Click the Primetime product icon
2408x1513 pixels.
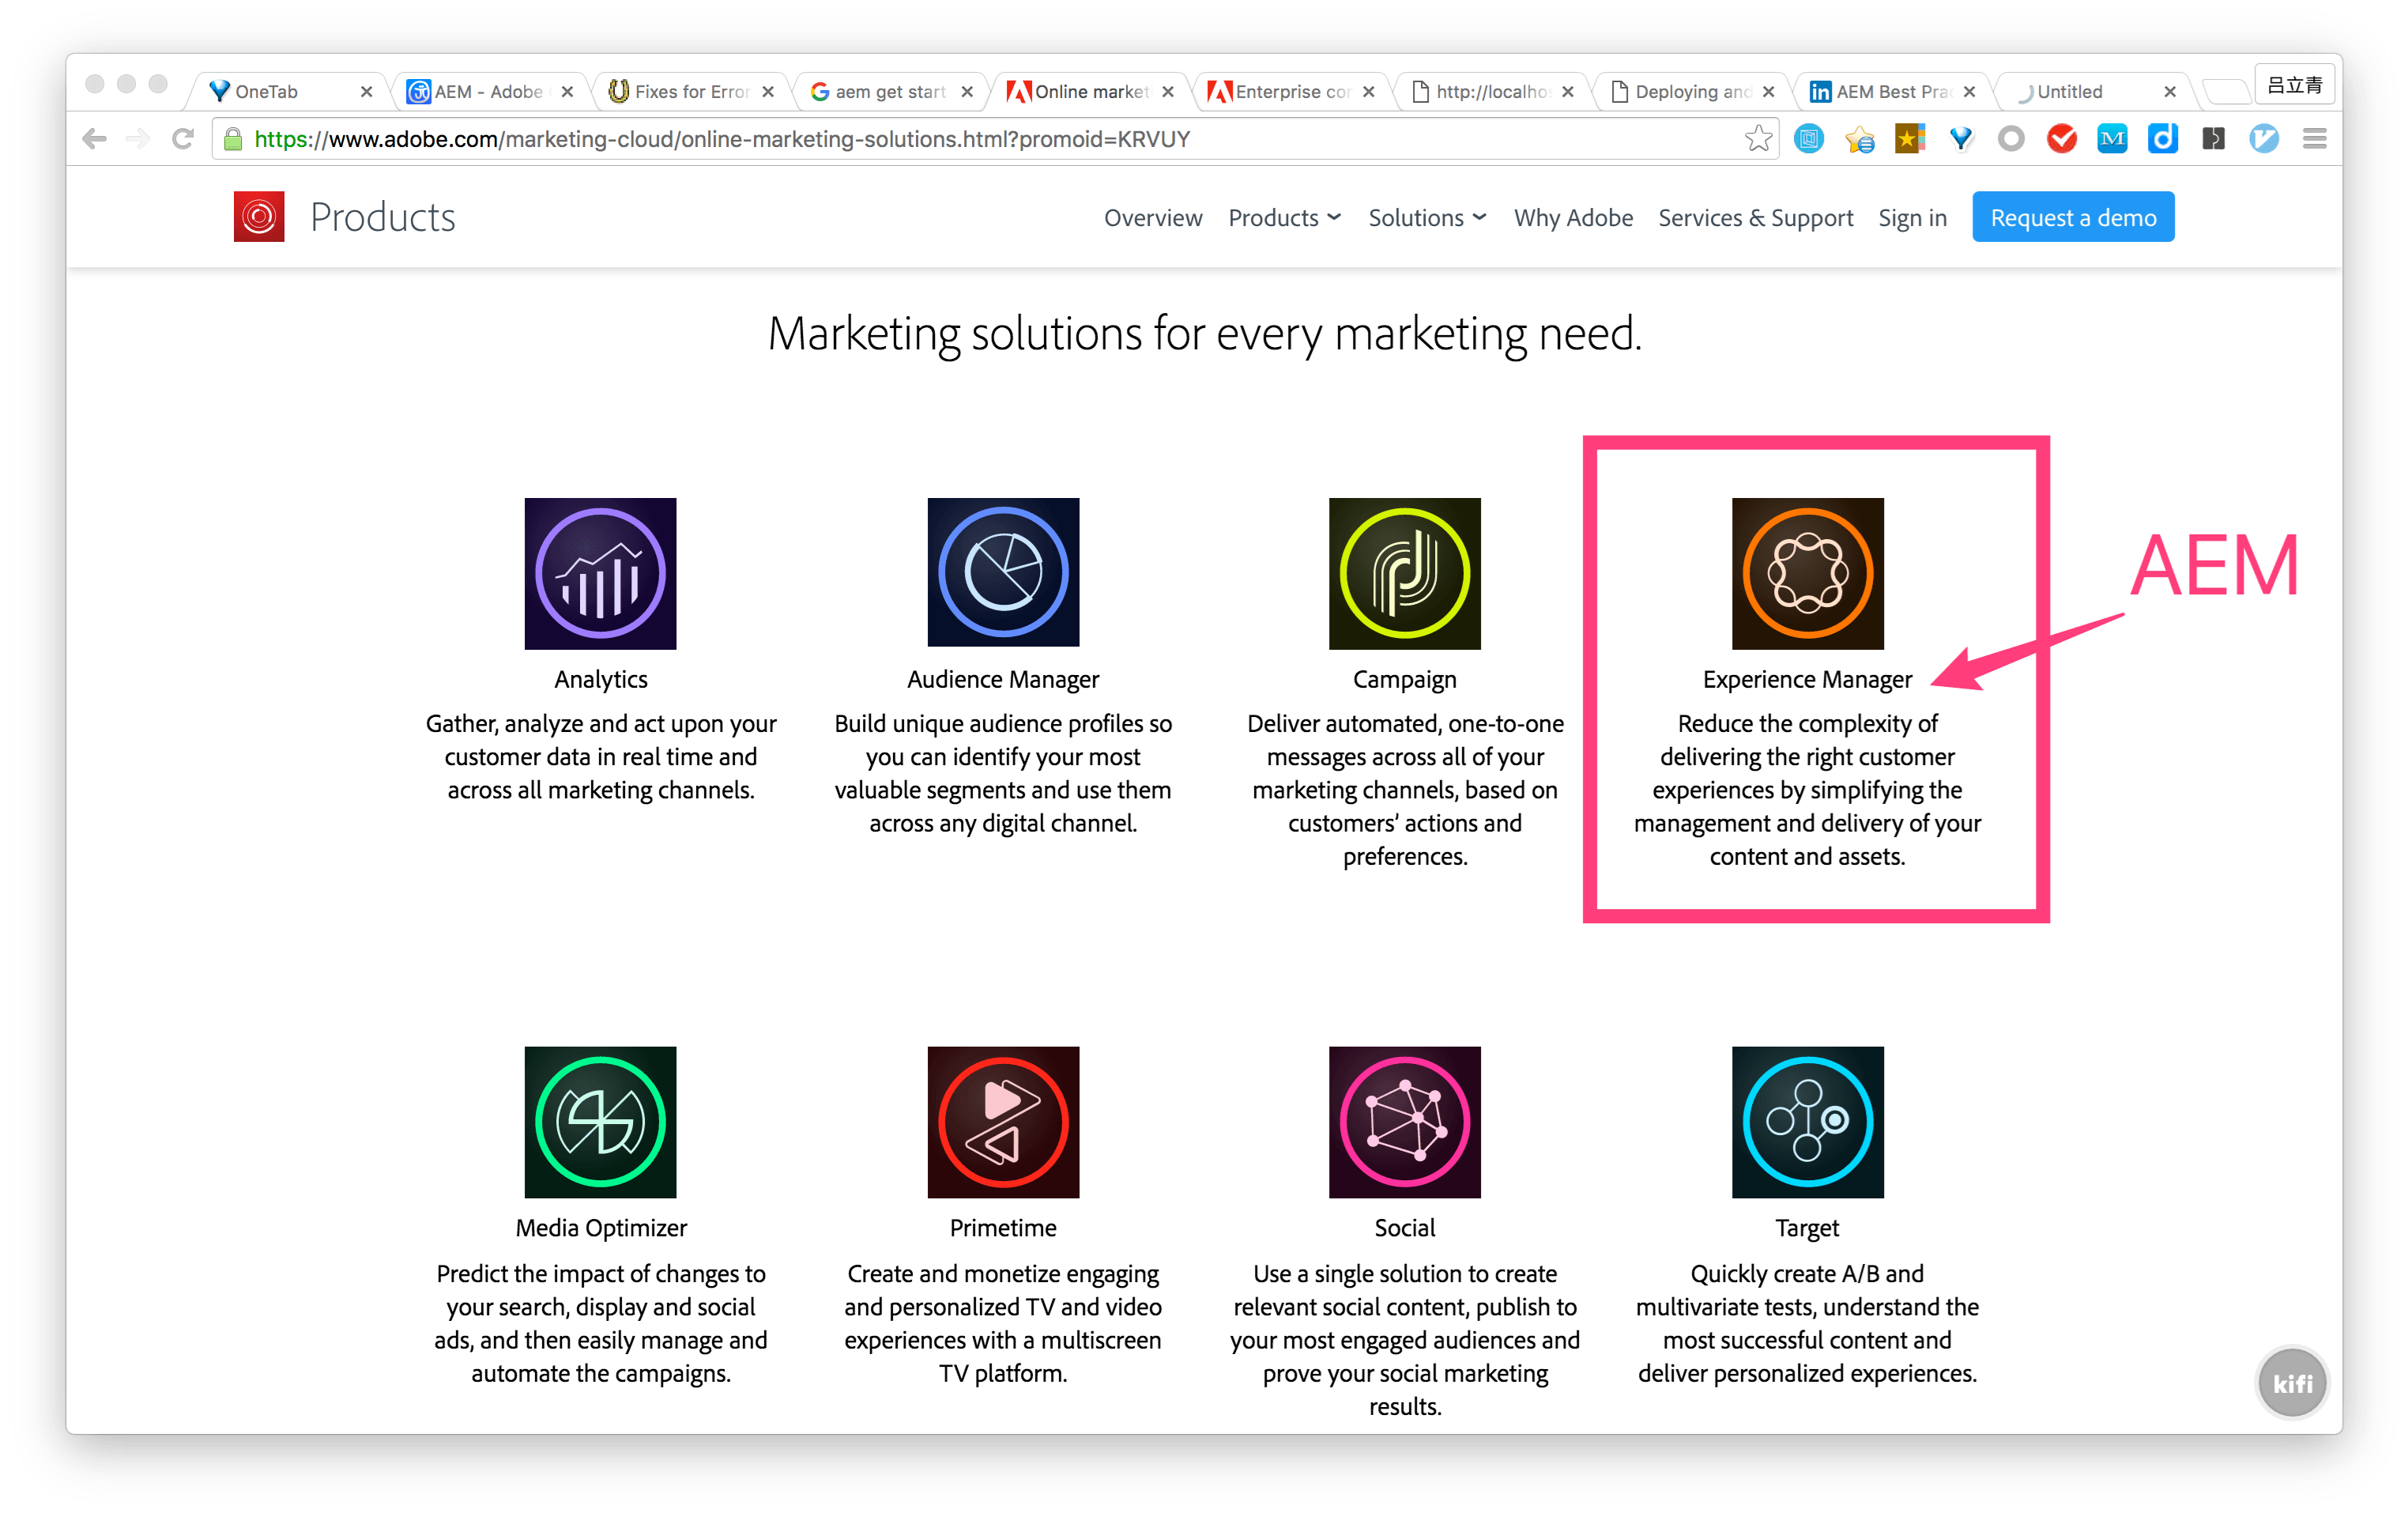tap(1002, 1121)
